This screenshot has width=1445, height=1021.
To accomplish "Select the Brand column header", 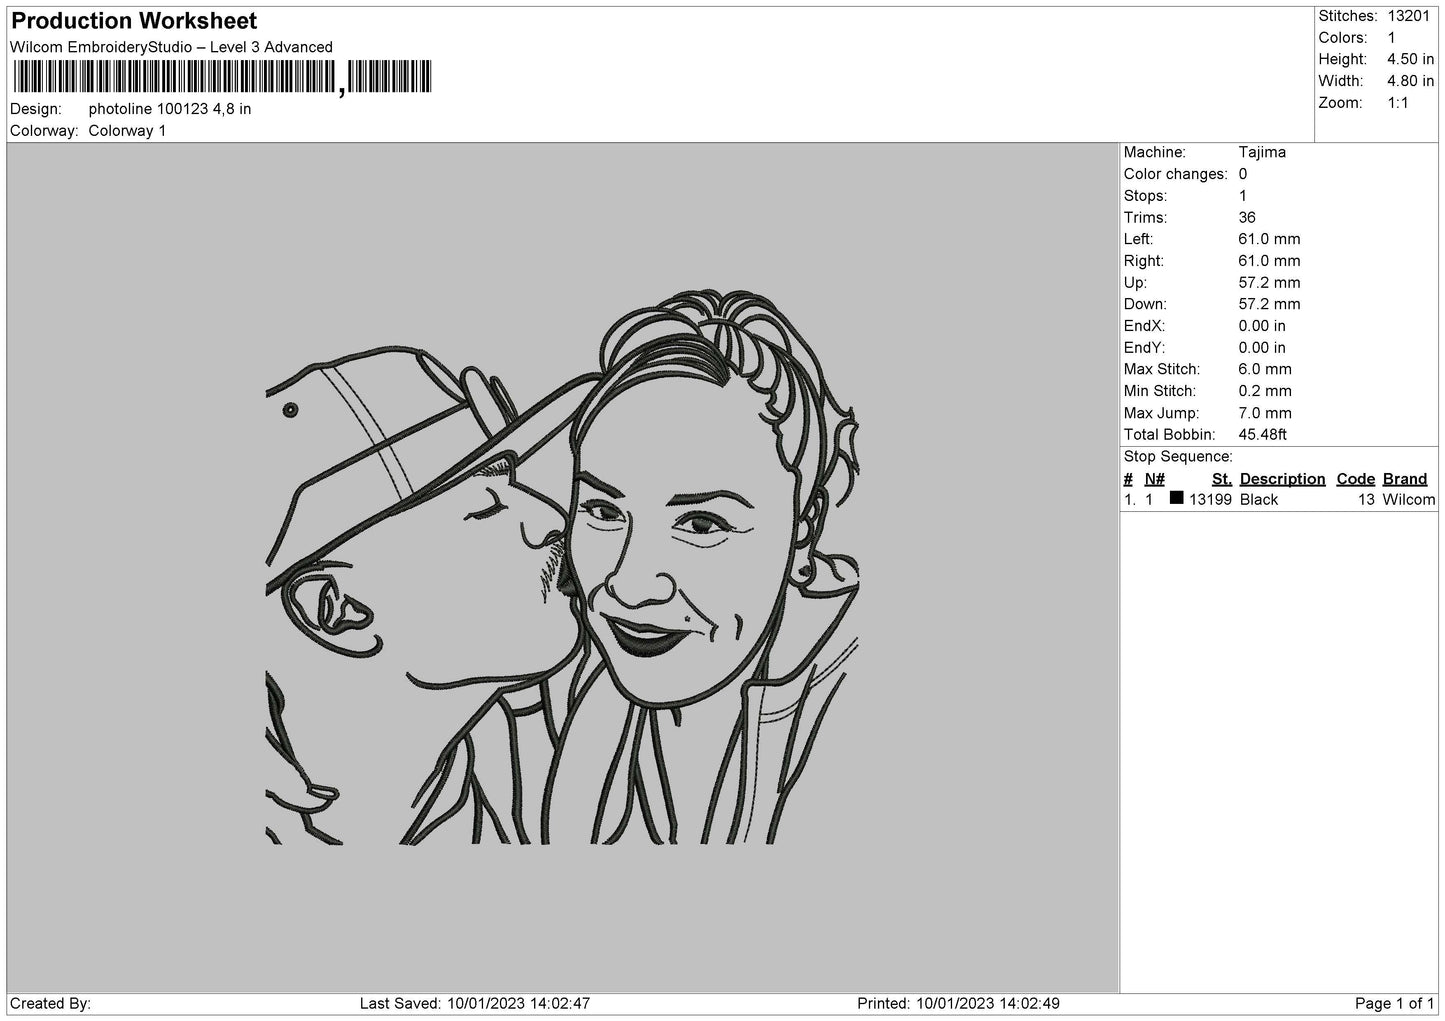I will click(x=1405, y=479).
